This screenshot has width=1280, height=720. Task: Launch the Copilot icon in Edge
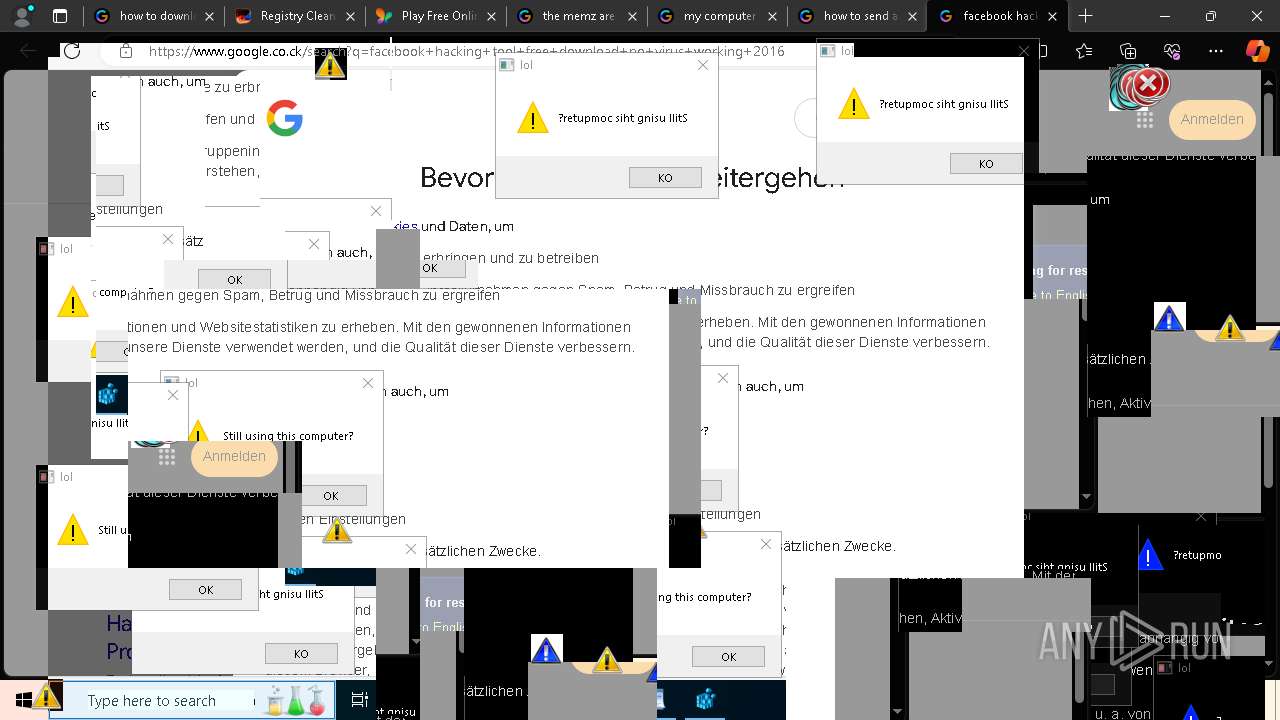click(1257, 51)
